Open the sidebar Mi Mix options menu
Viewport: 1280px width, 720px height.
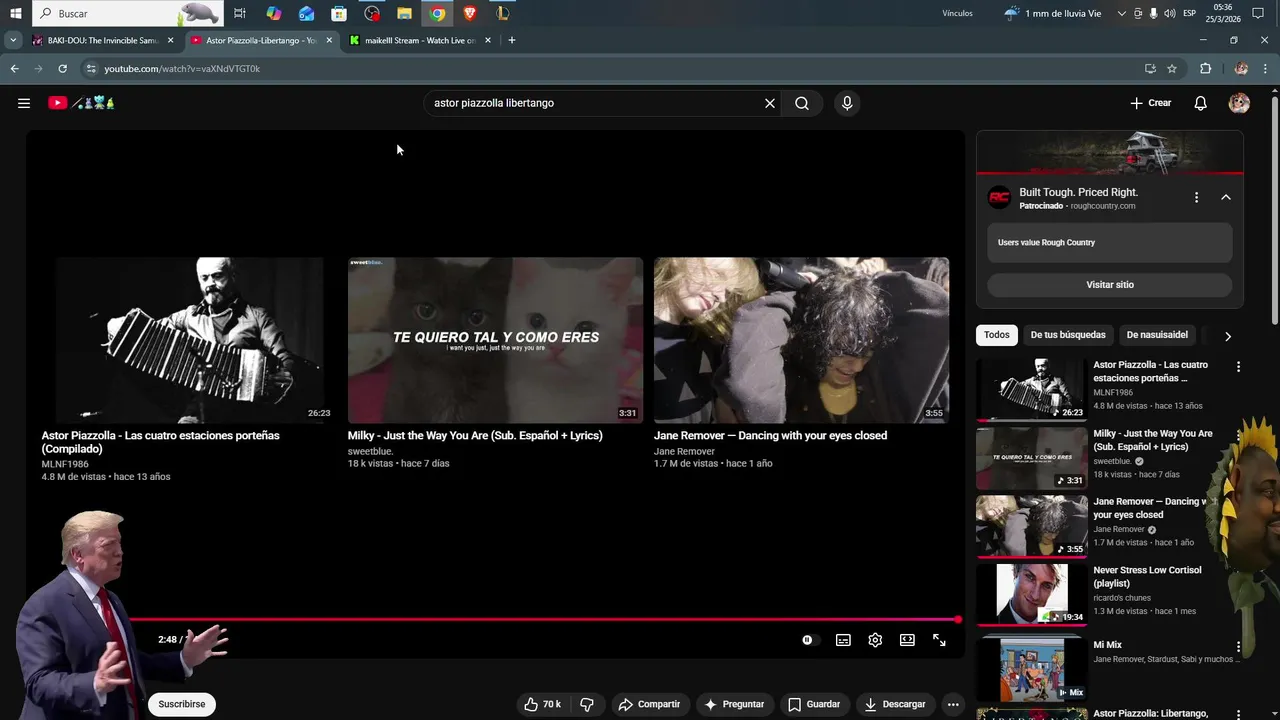coord(1238,647)
